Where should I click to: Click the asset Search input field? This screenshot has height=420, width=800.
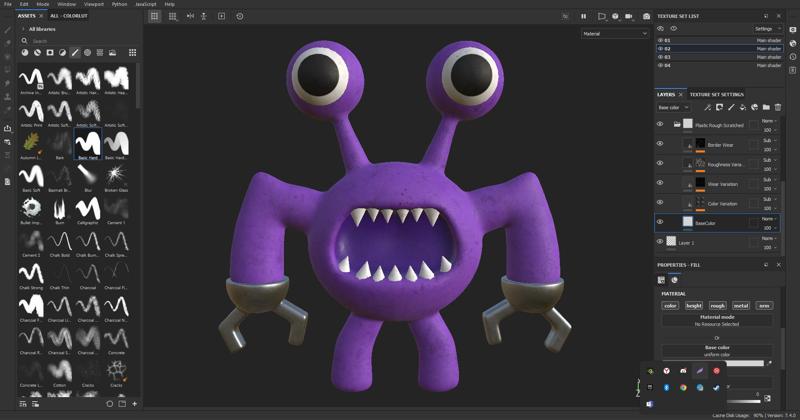tap(82, 41)
